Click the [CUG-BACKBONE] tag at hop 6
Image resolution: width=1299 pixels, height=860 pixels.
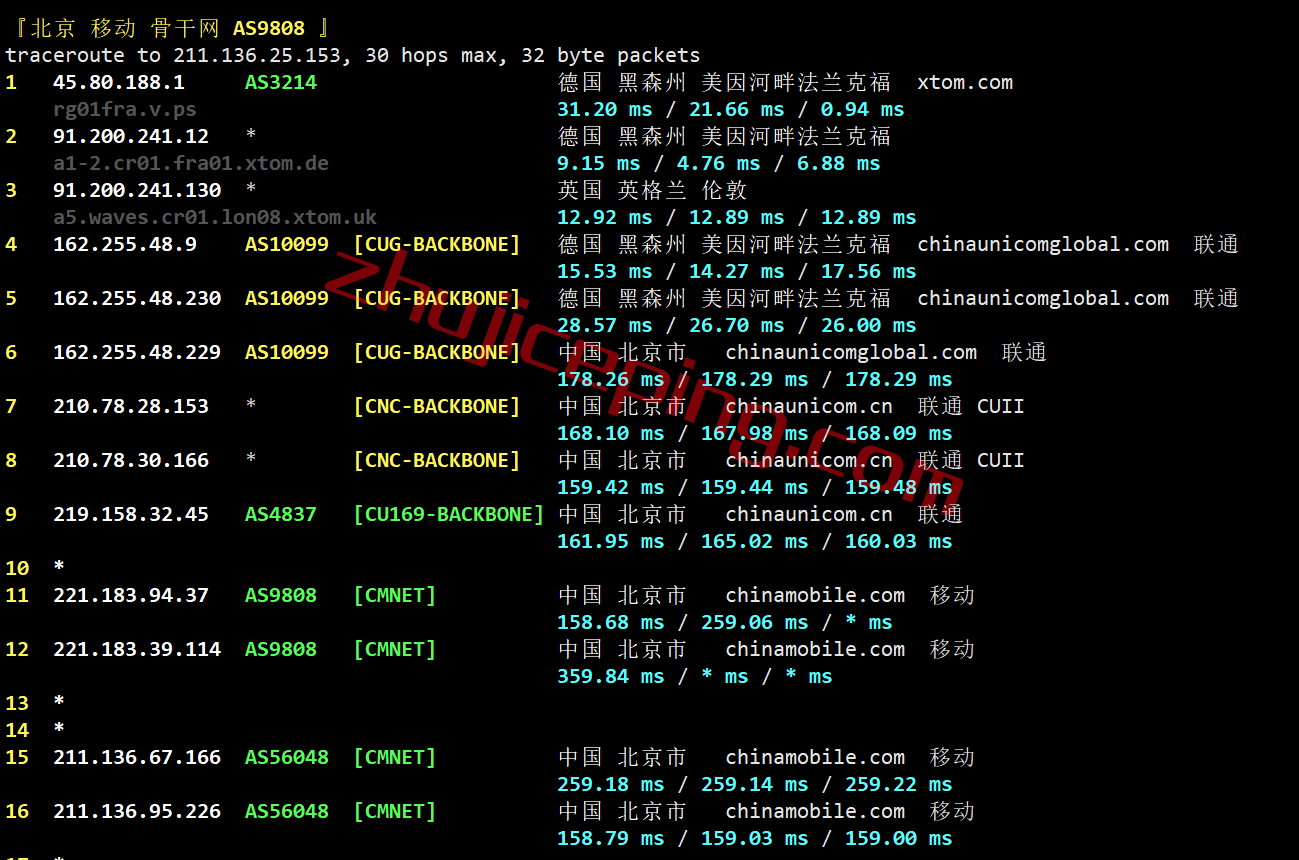[437, 352]
